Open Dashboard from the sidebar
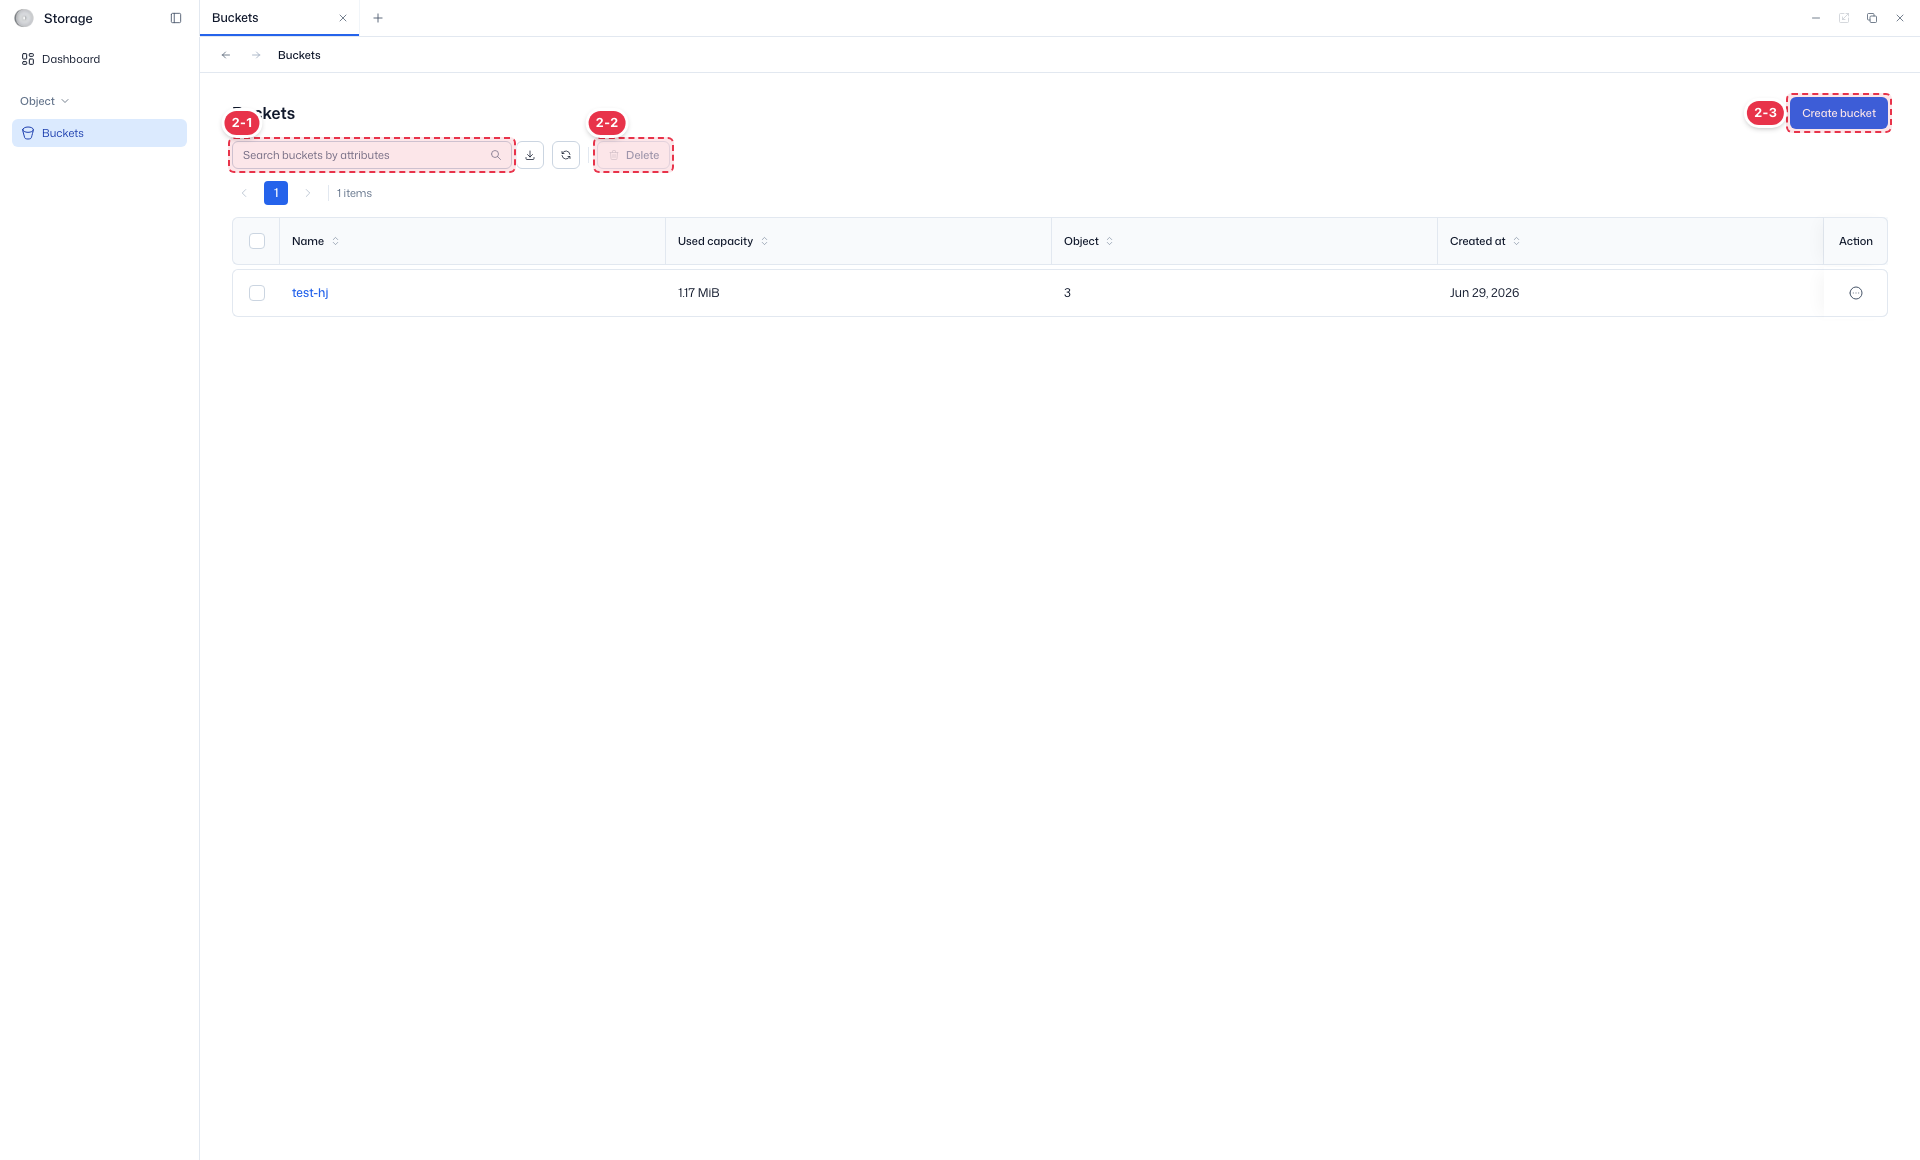This screenshot has height=1160, width=1920. pyautogui.click(x=99, y=59)
